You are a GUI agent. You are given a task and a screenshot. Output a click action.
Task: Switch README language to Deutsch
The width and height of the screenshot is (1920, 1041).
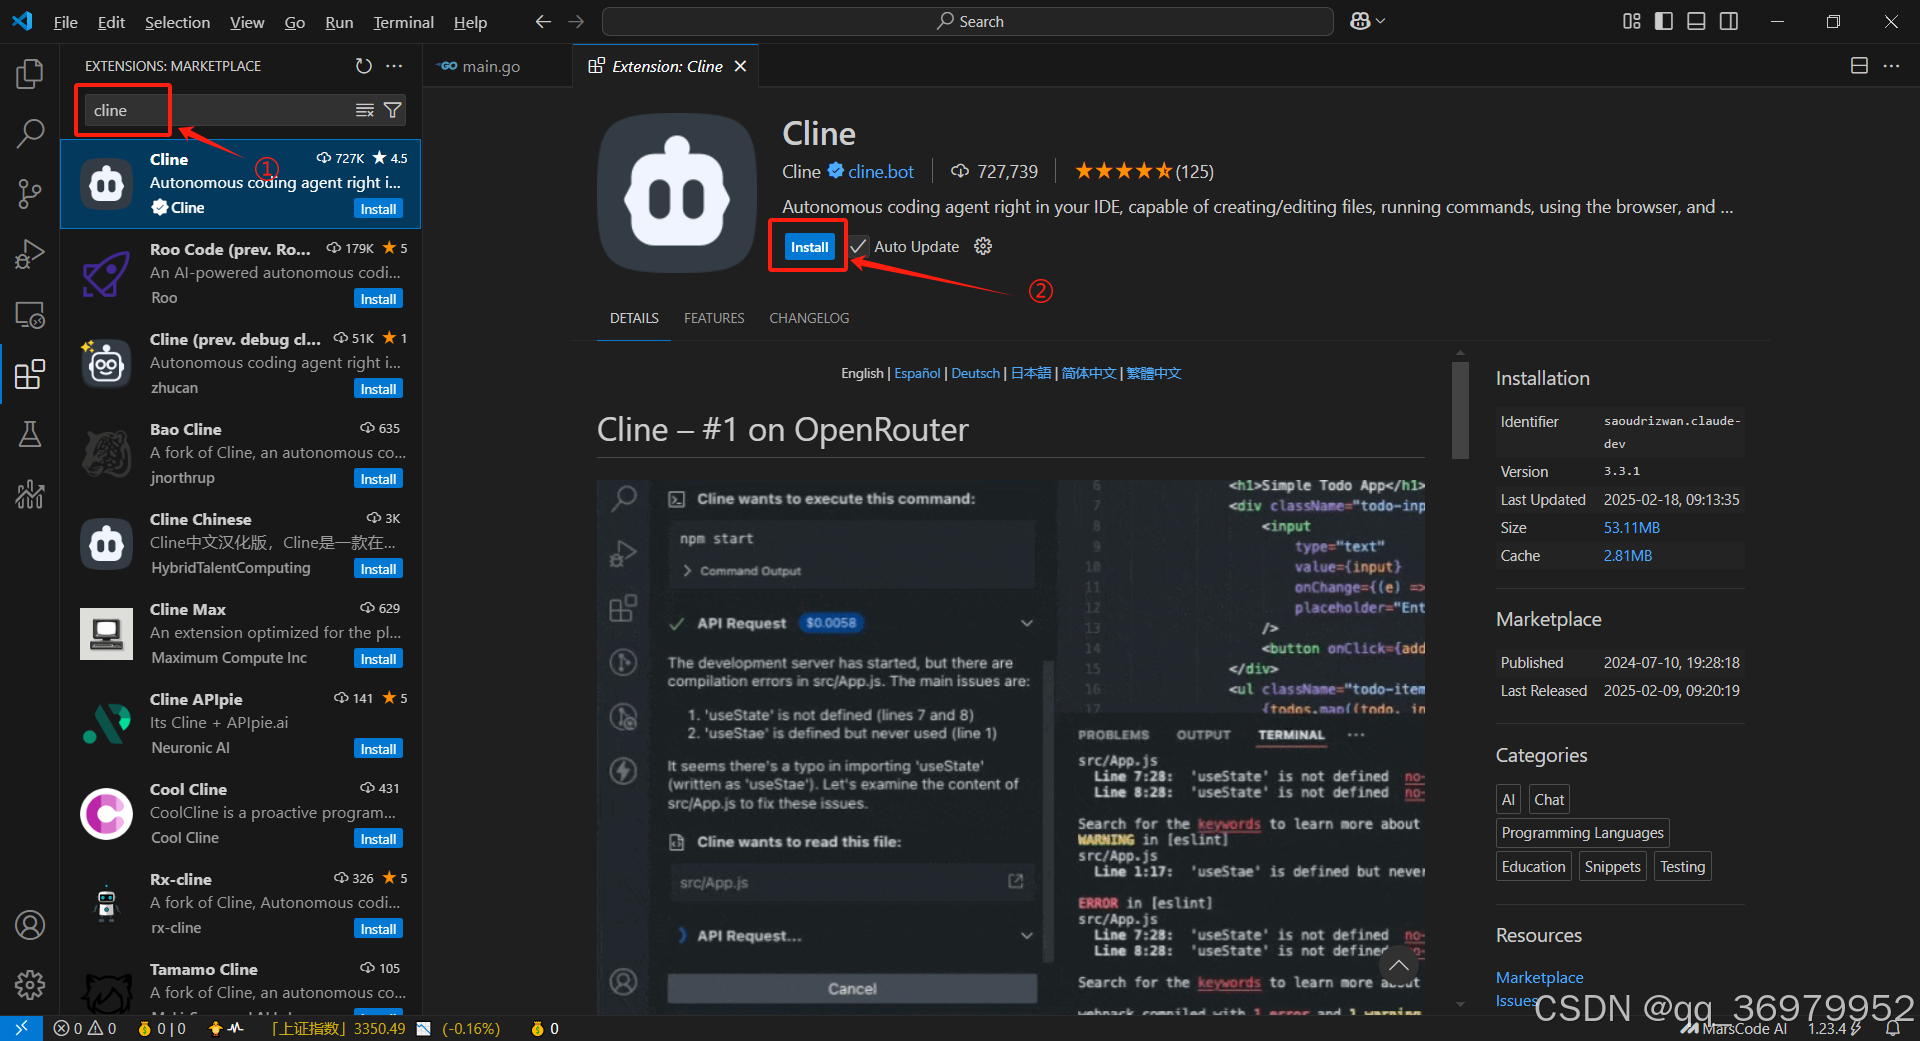pos(975,373)
